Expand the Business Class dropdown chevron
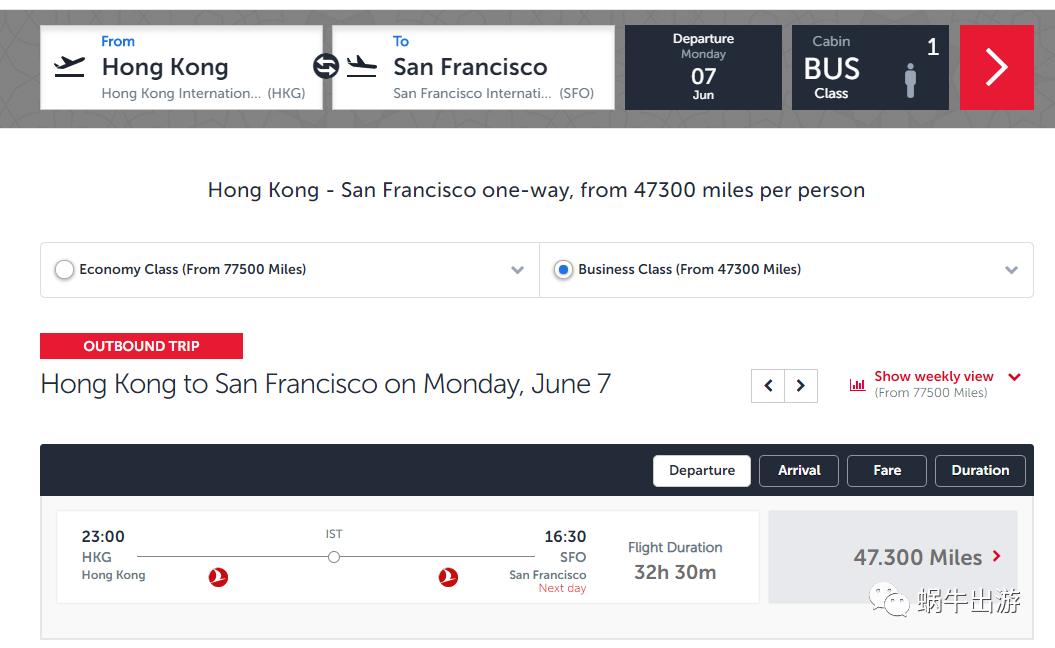 (x=1011, y=270)
